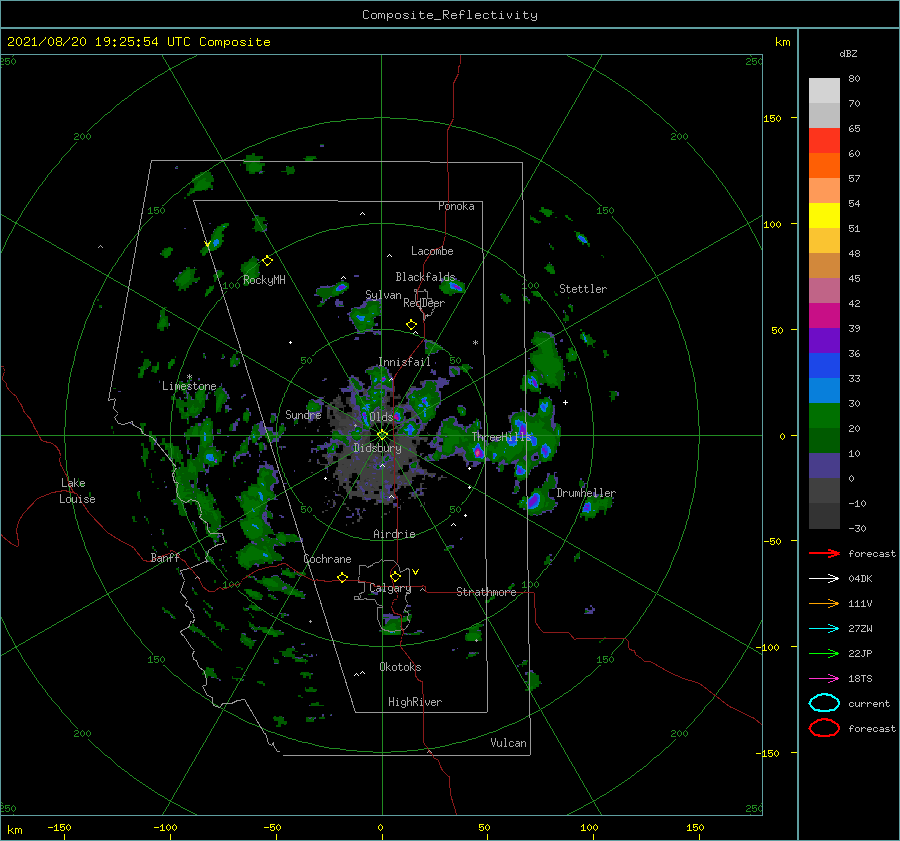Click the yellow diamond marker above Calgary label
Image resolution: width=900 pixels, height=841 pixels.
395,576
